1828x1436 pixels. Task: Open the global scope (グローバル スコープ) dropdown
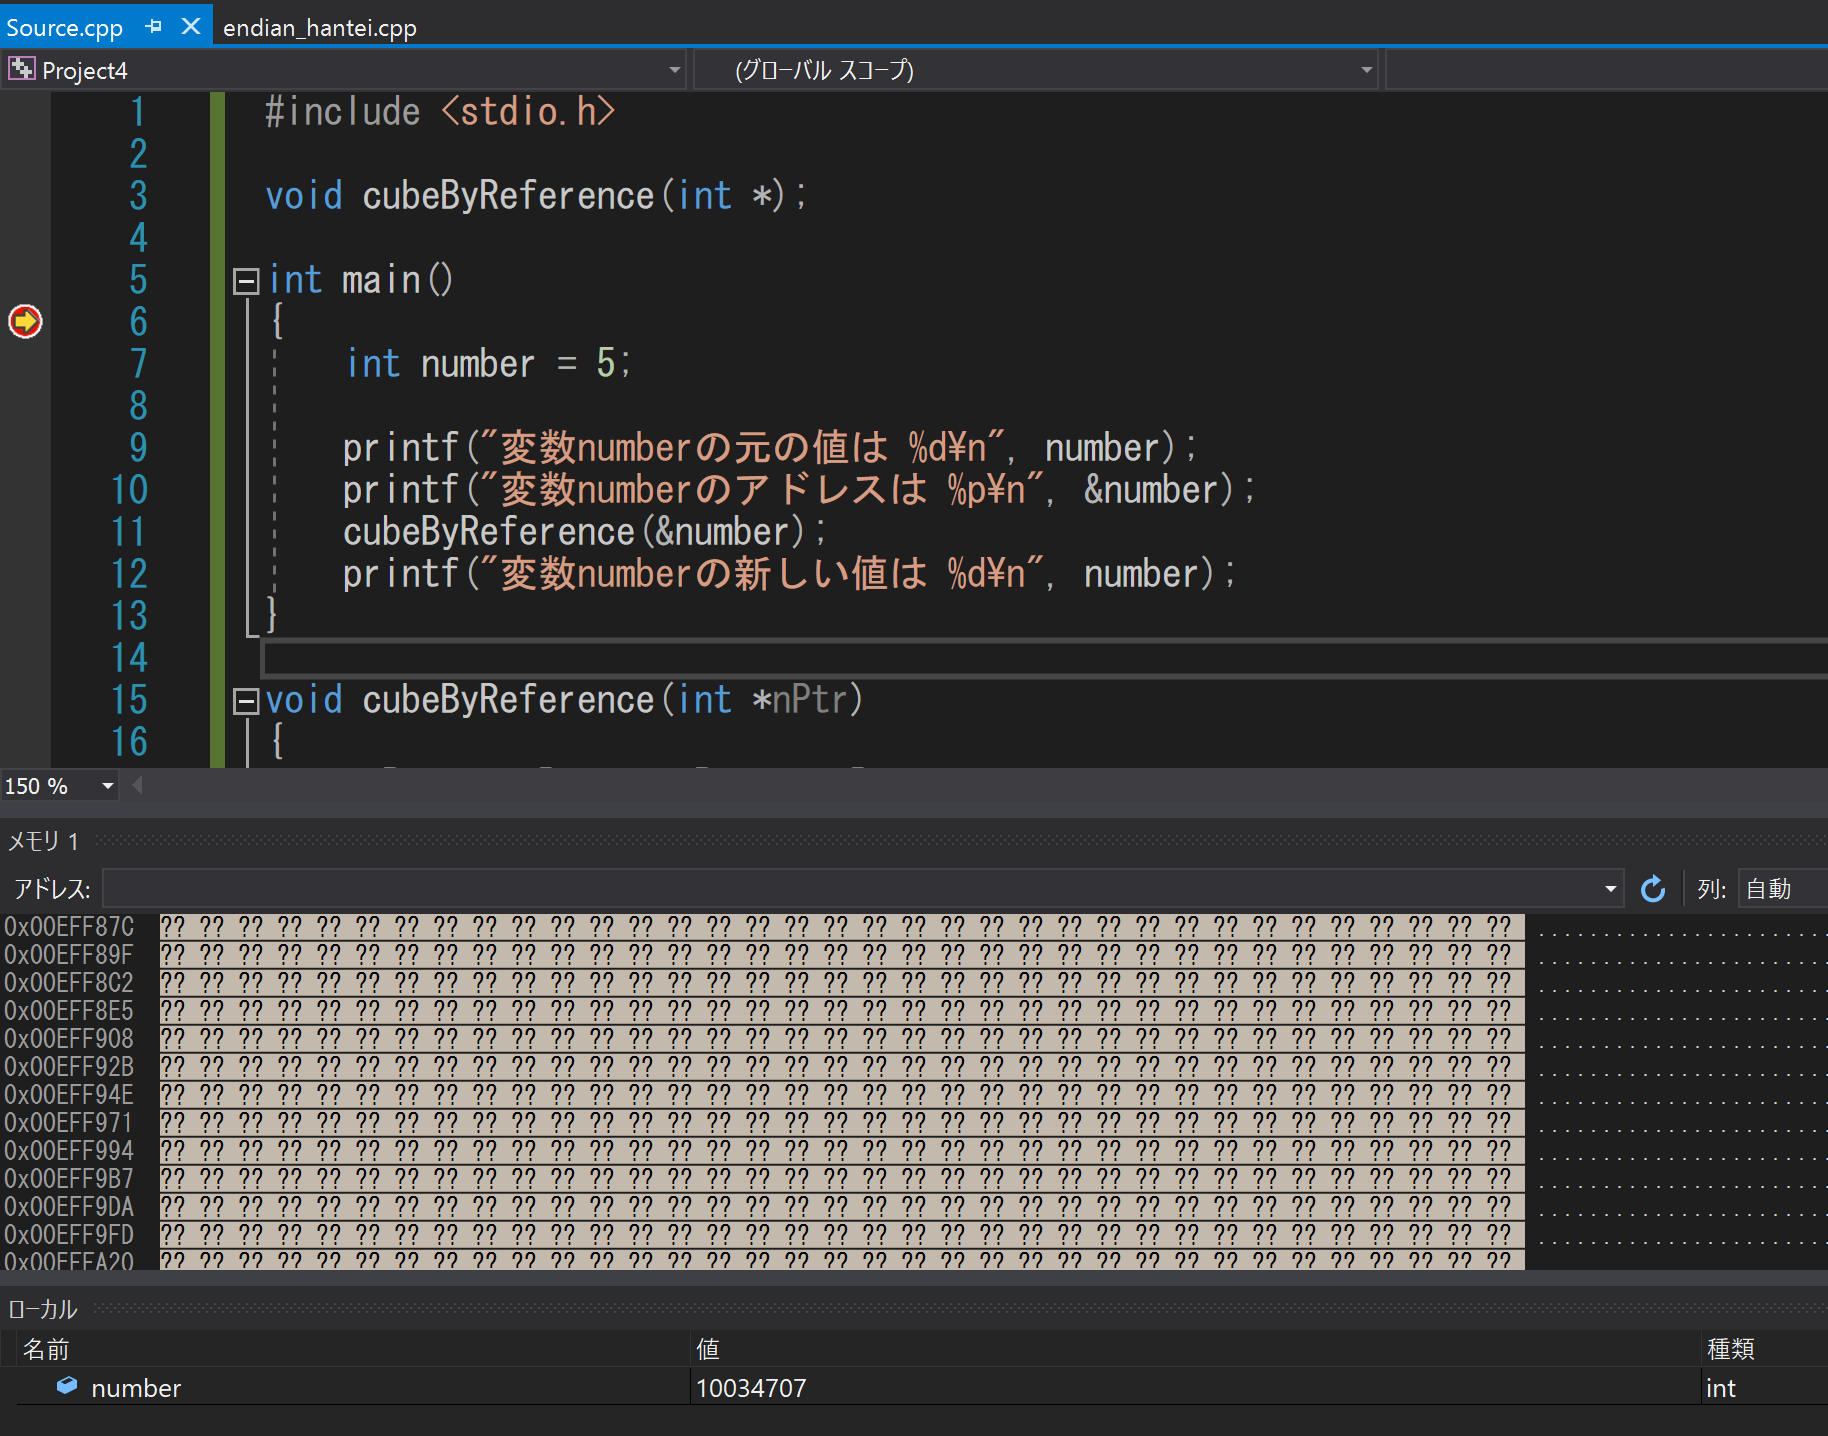coord(1366,70)
